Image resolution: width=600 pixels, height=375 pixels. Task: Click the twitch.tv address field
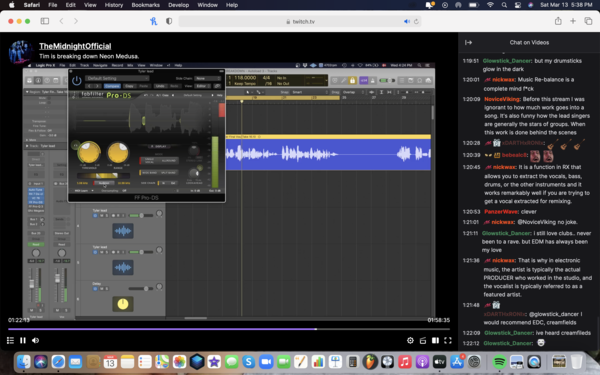tap(300, 21)
